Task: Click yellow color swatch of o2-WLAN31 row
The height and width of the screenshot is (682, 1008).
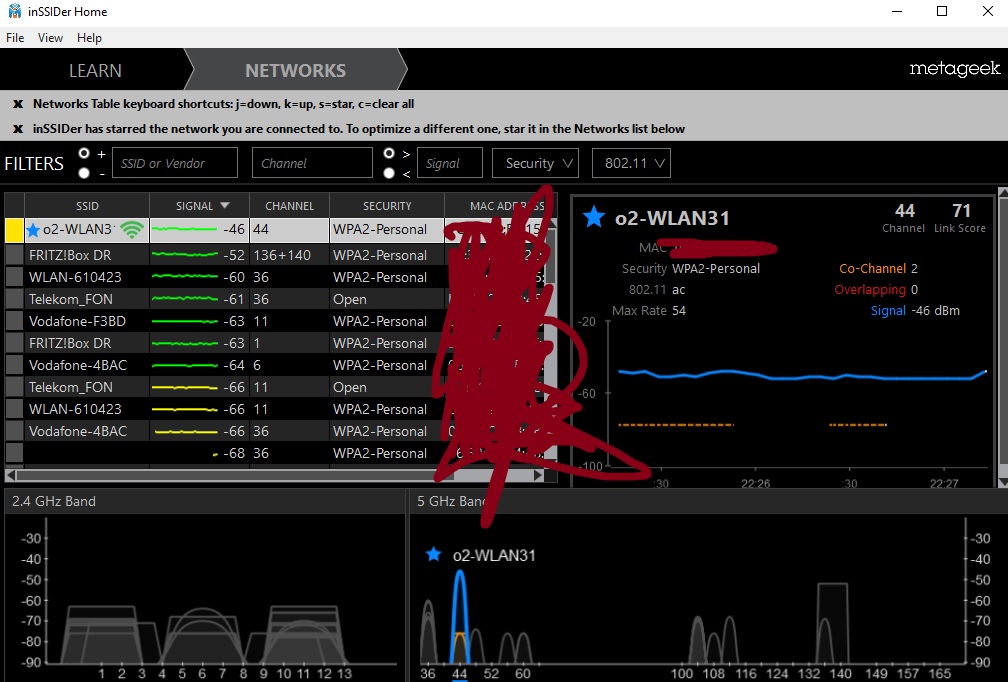Action: [14, 230]
